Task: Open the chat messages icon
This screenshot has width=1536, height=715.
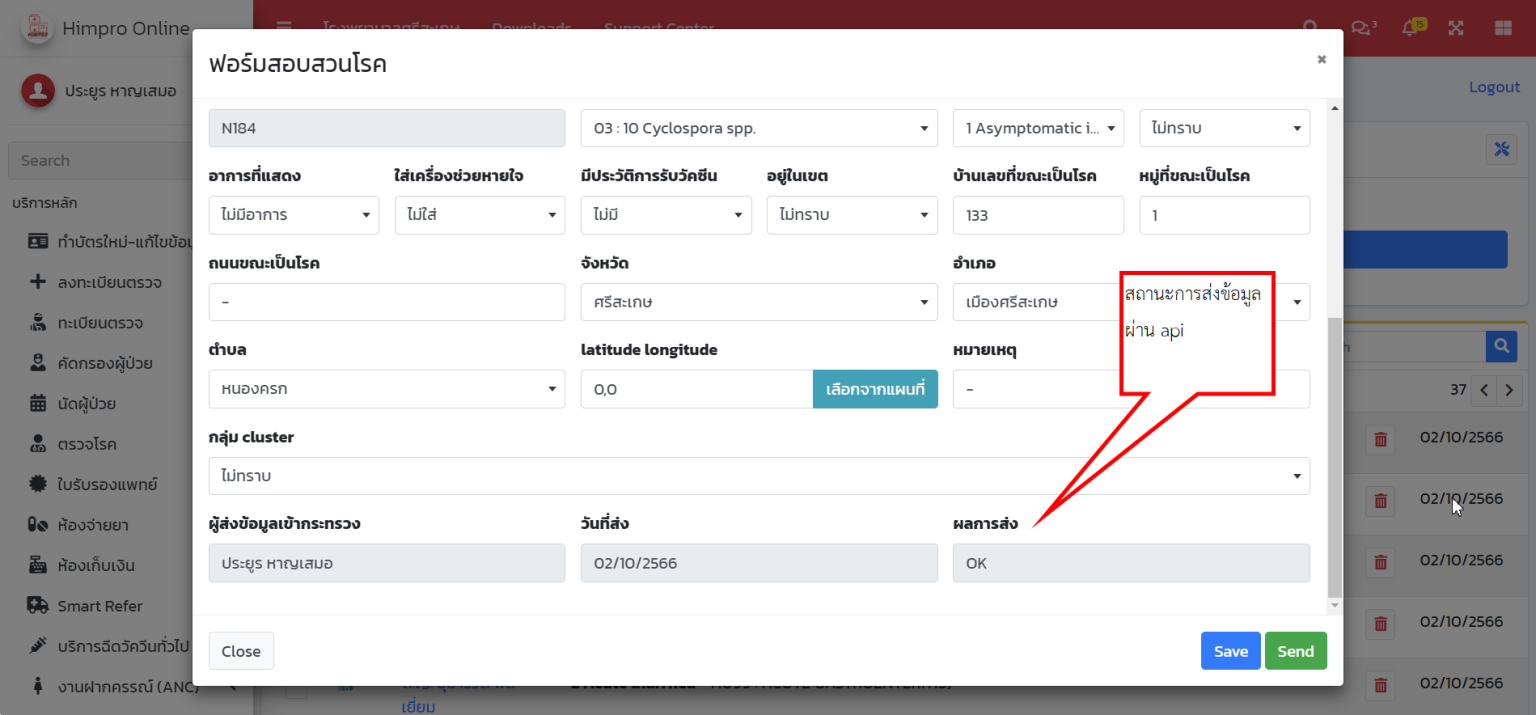Action: click(1362, 28)
